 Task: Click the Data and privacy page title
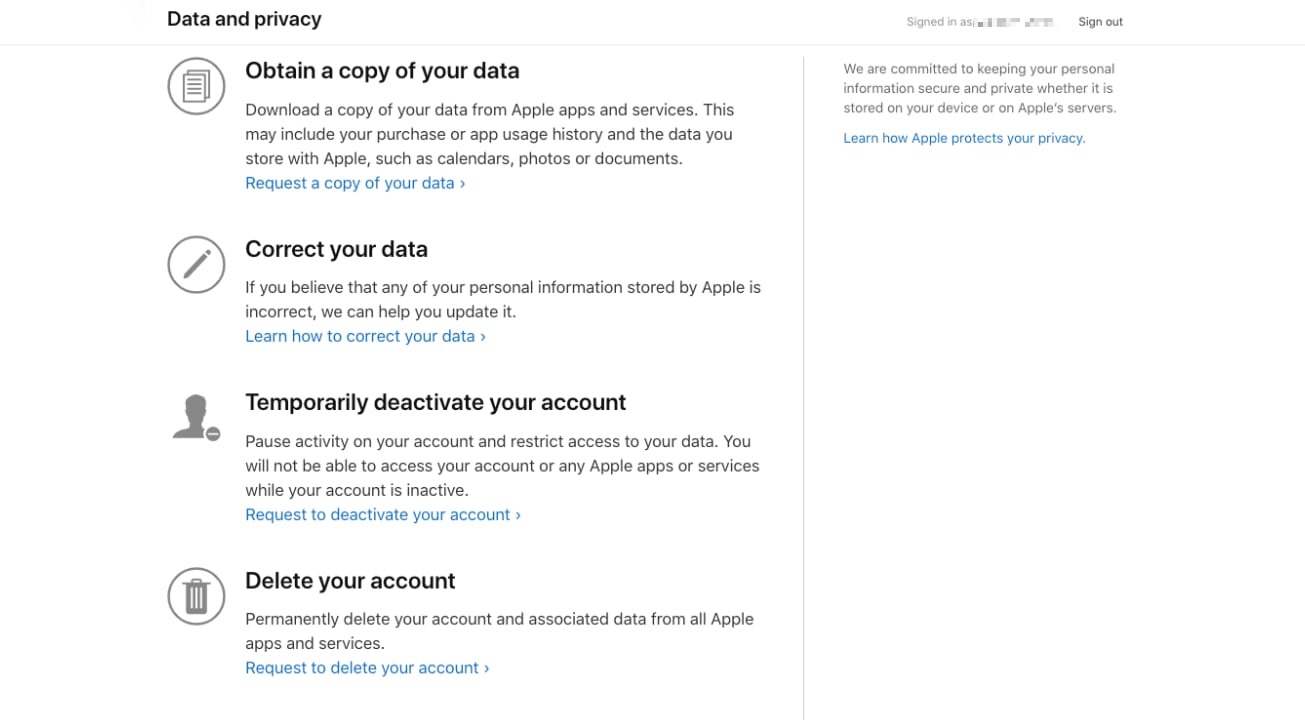pos(244,18)
